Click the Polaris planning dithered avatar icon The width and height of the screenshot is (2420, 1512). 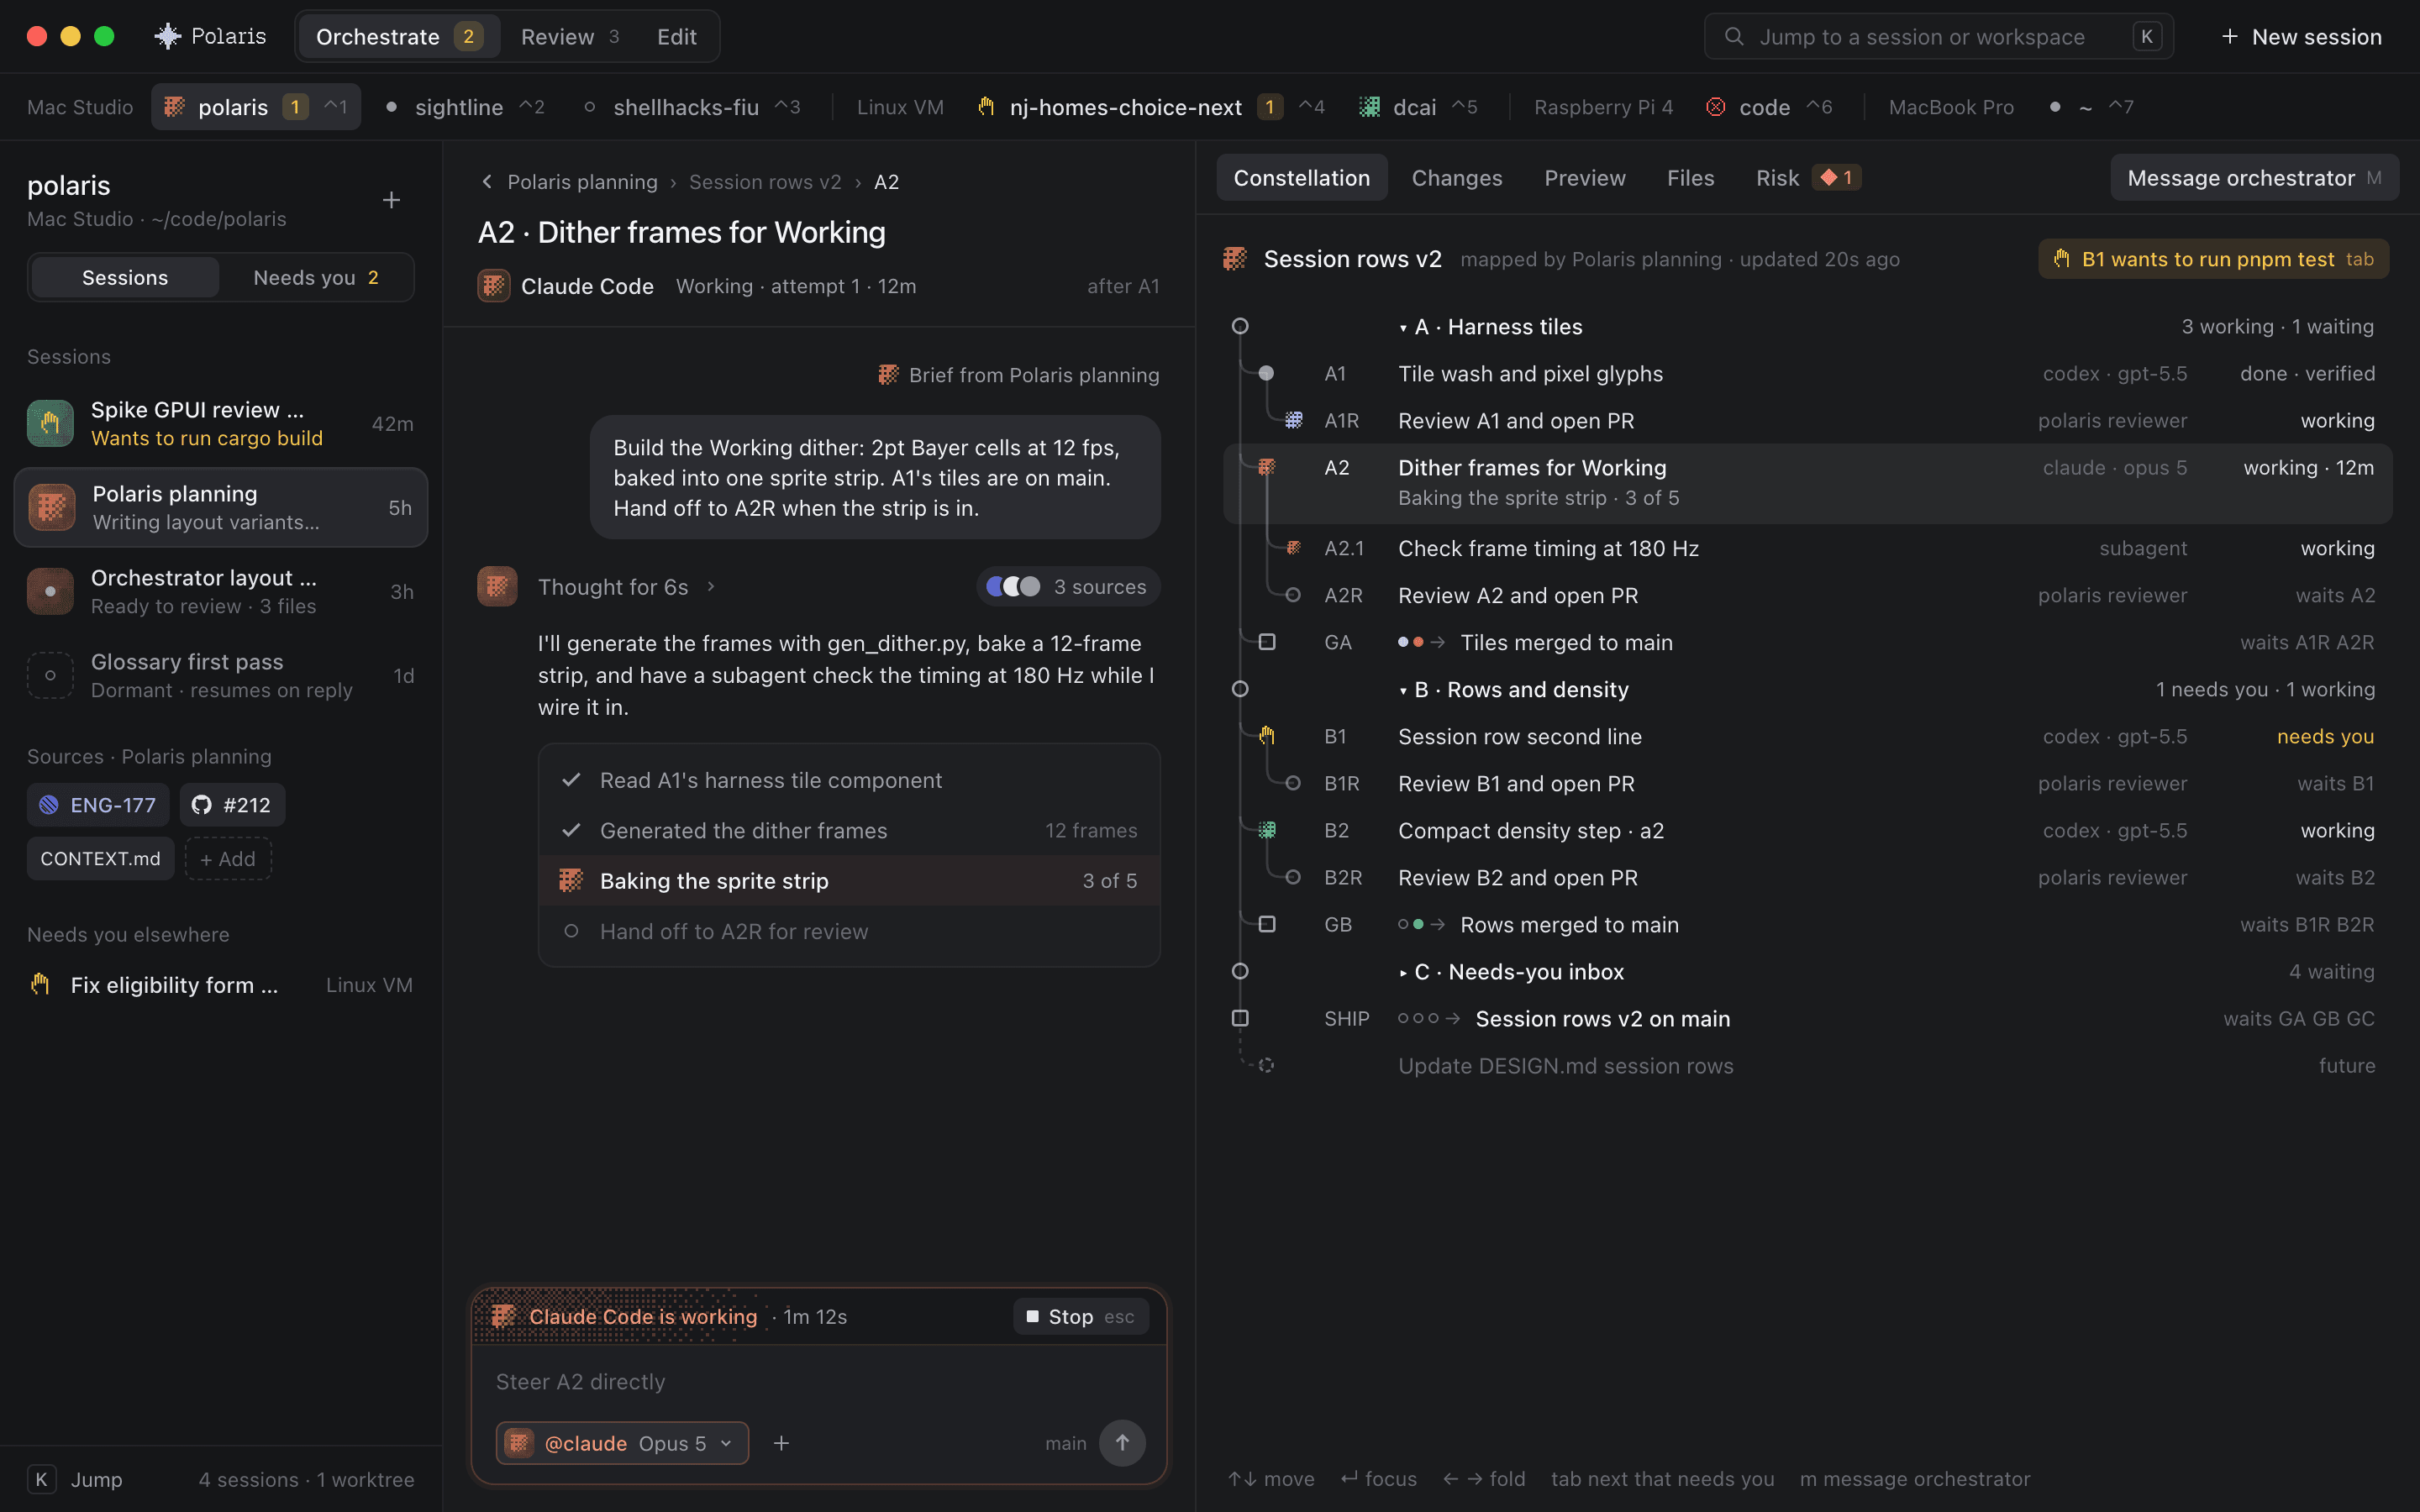52,507
